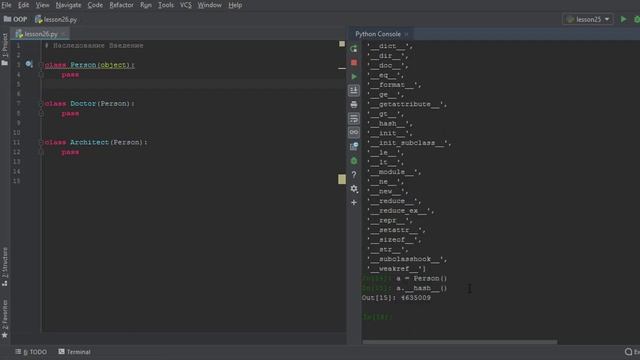
Task: Select the lesson26.py editor tab
Action: [x=40, y=34]
